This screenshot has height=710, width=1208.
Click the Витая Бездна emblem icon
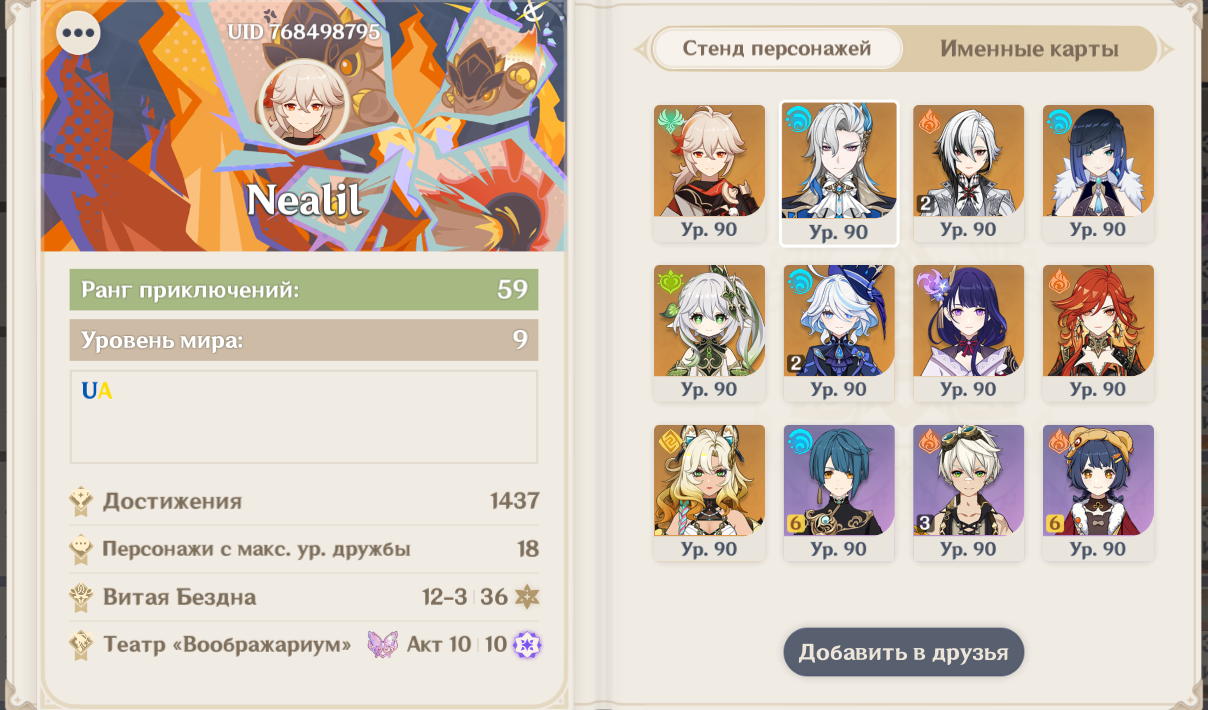[82, 598]
